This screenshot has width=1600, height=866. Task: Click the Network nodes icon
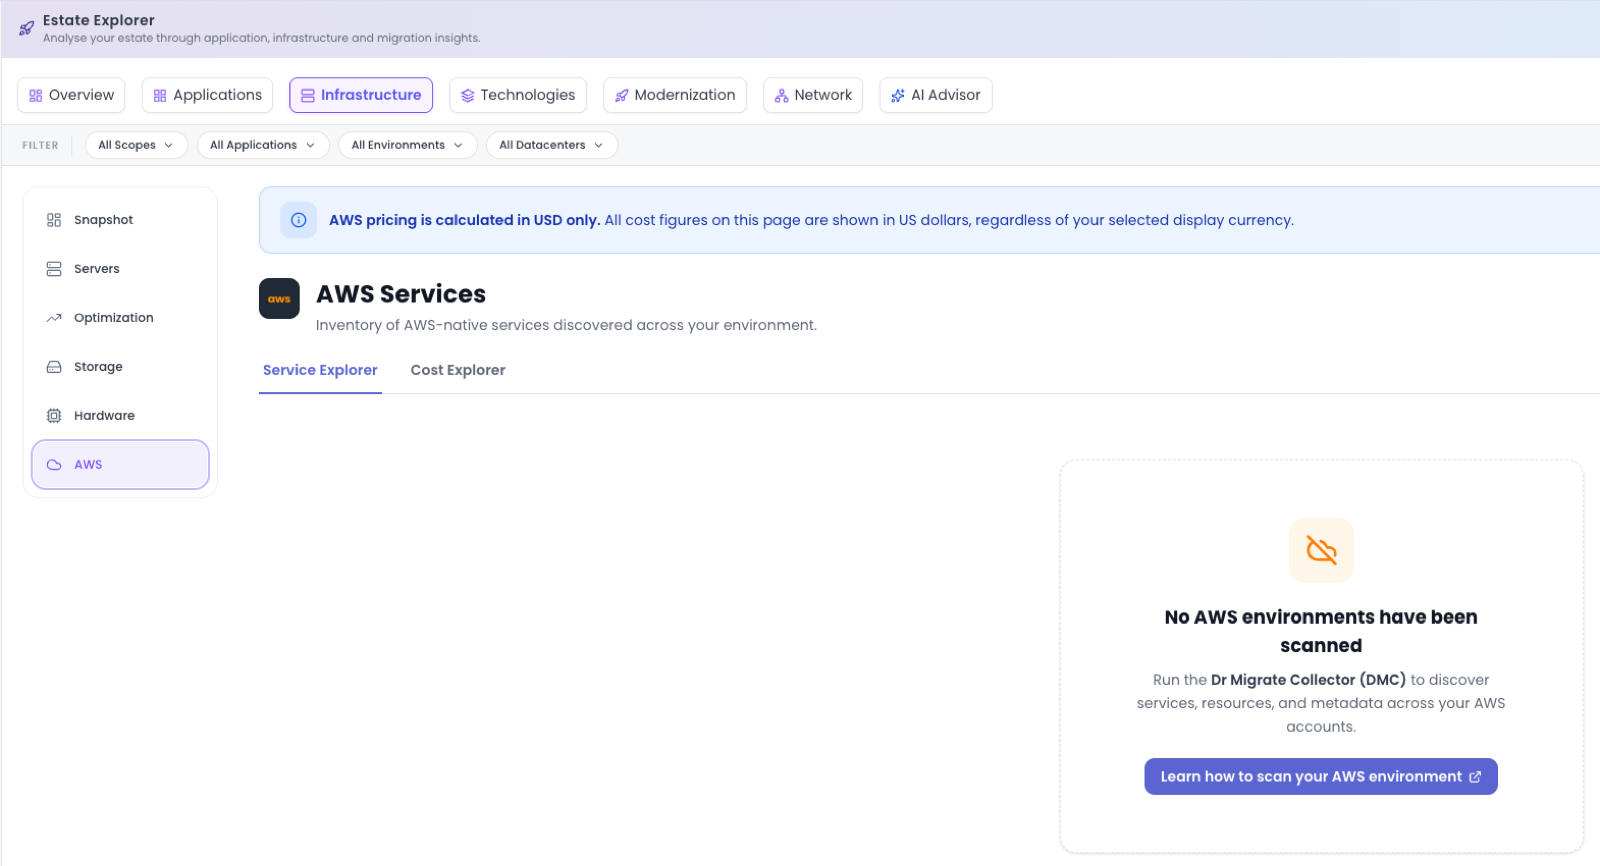(x=781, y=96)
